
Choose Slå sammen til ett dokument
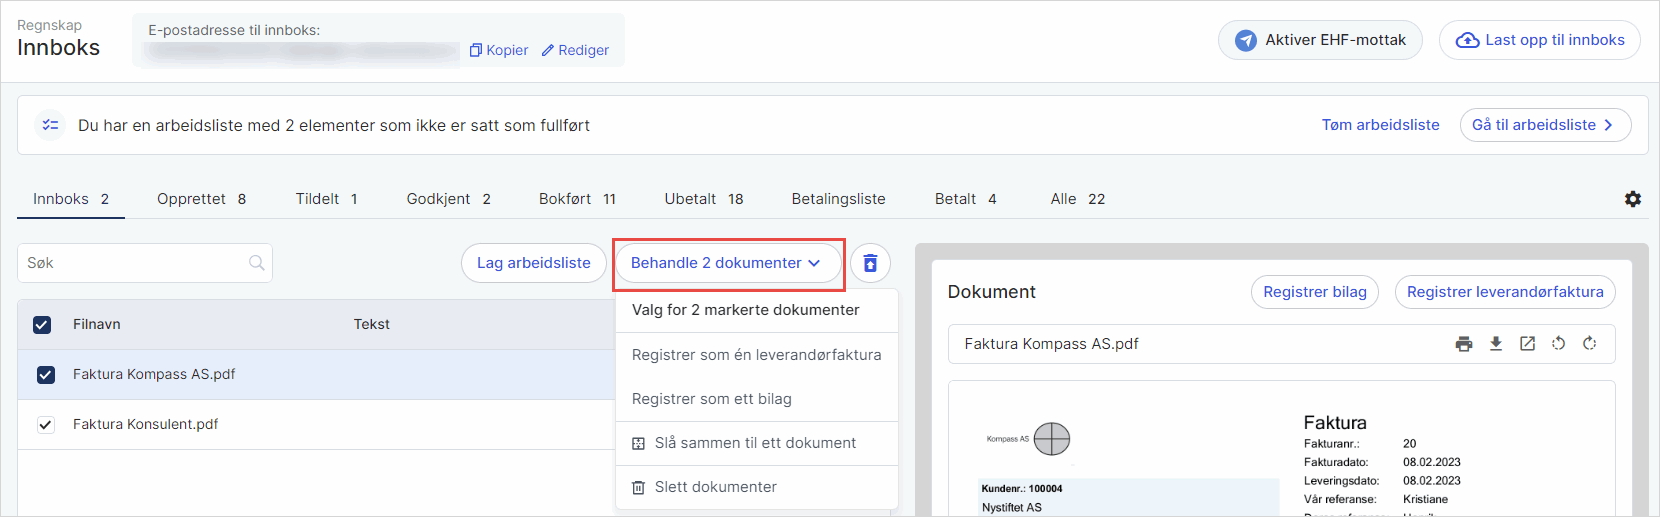(x=755, y=443)
